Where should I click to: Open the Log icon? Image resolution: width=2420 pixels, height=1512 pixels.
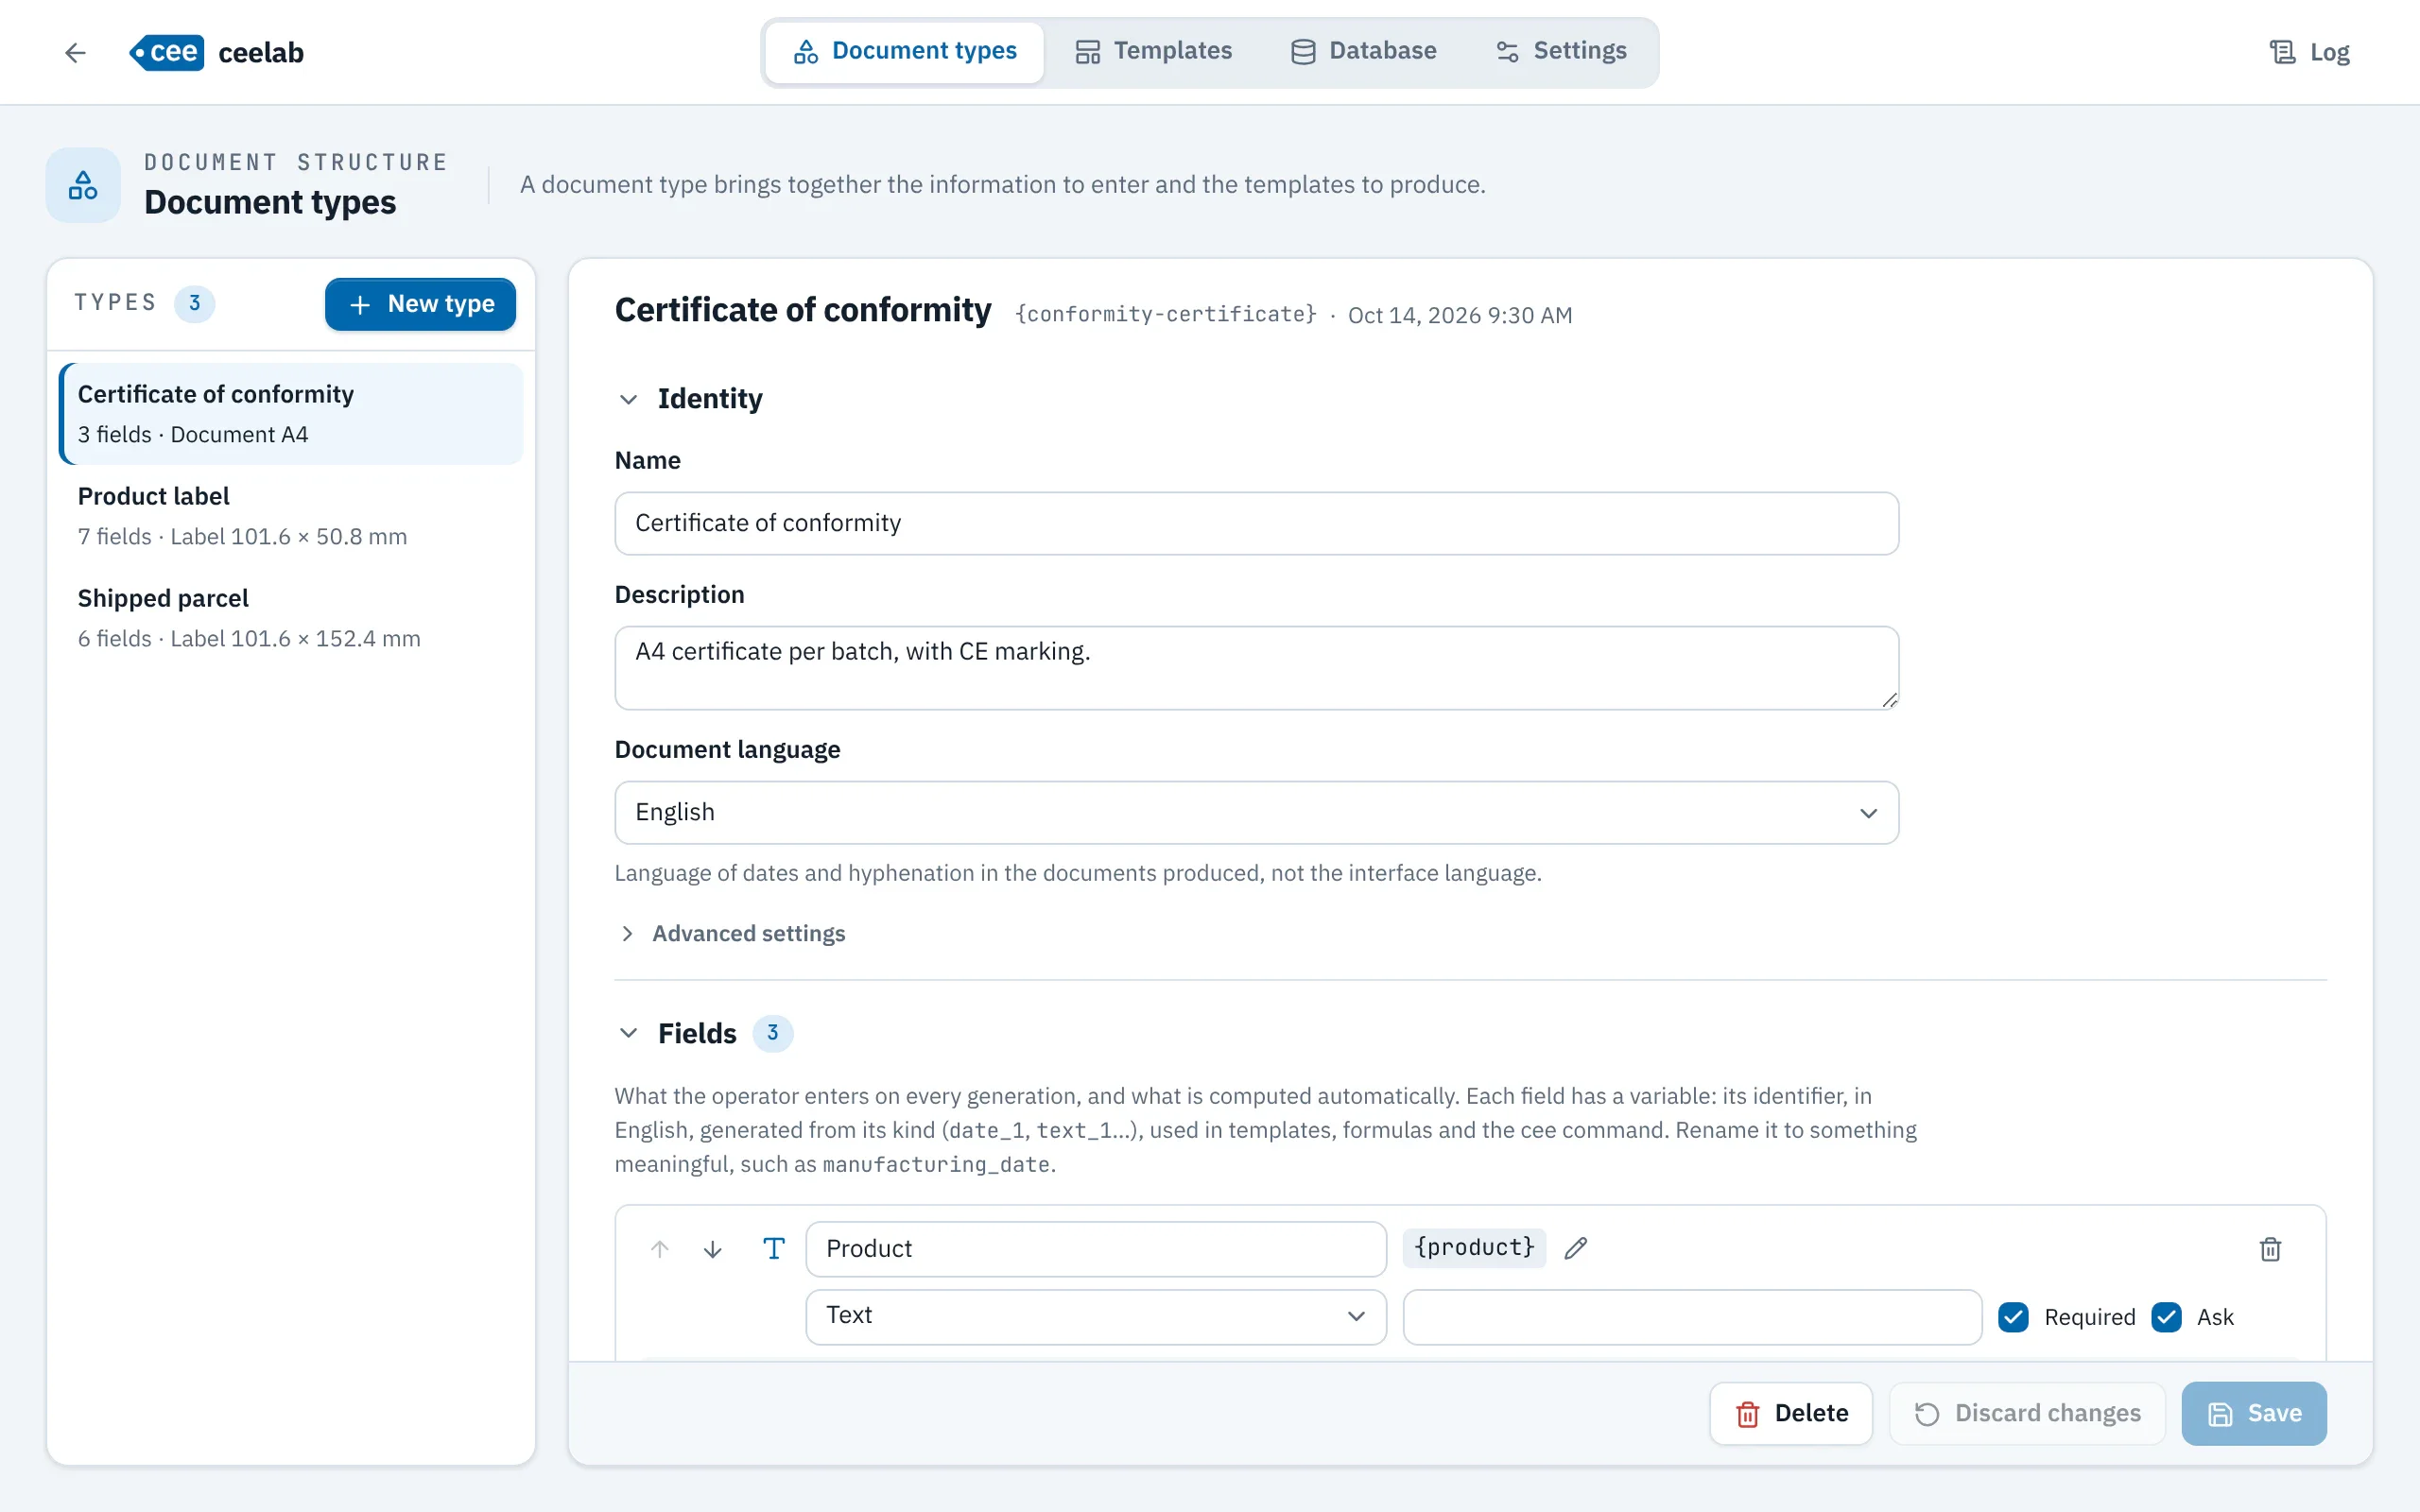(x=2282, y=52)
